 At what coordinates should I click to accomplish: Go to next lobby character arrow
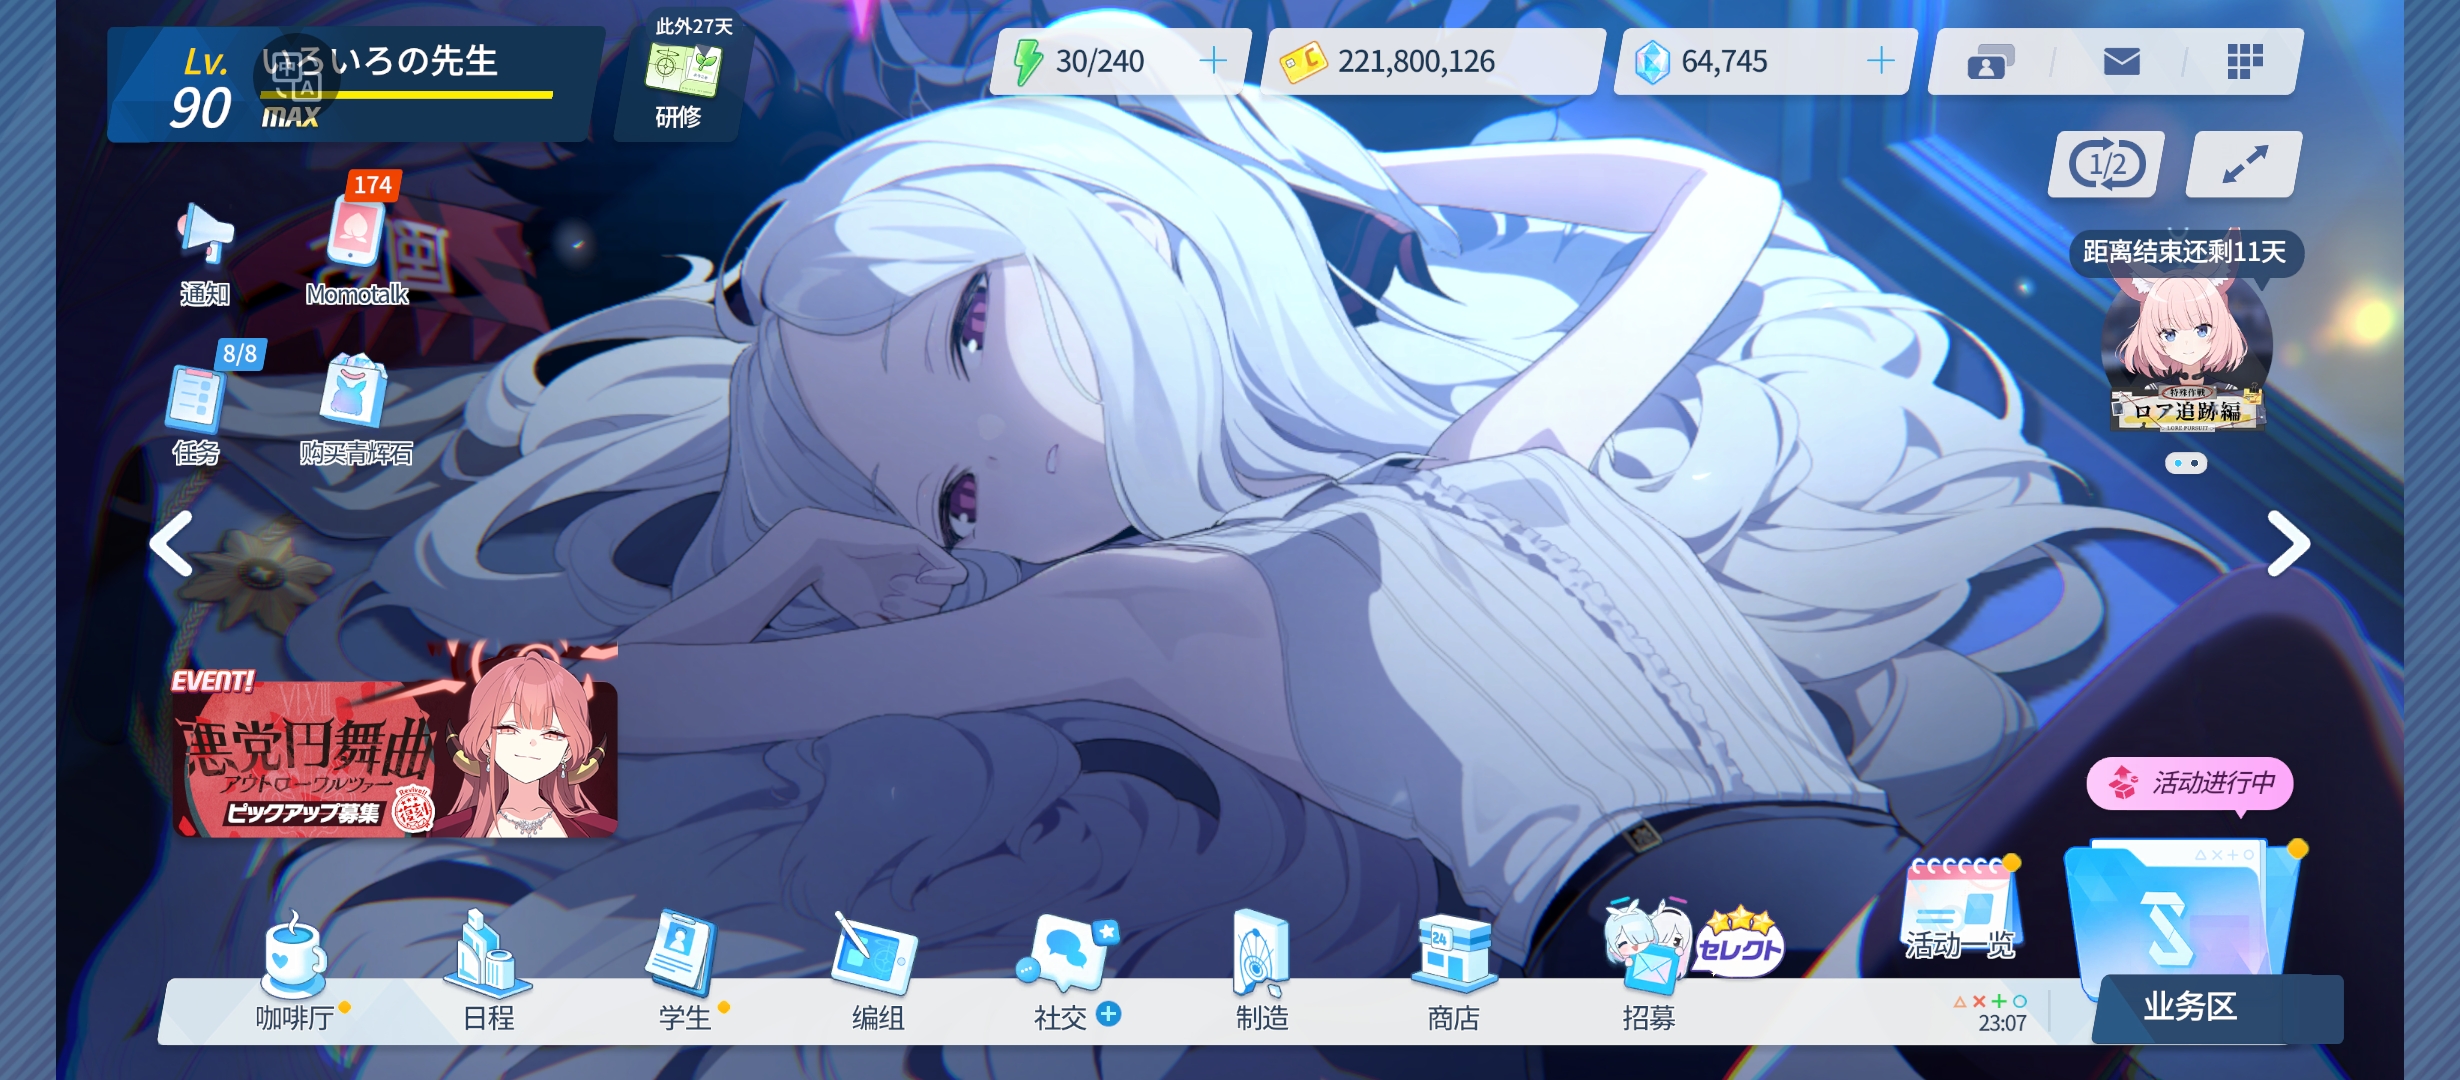pyautogui.click(x=2288, y=544)
